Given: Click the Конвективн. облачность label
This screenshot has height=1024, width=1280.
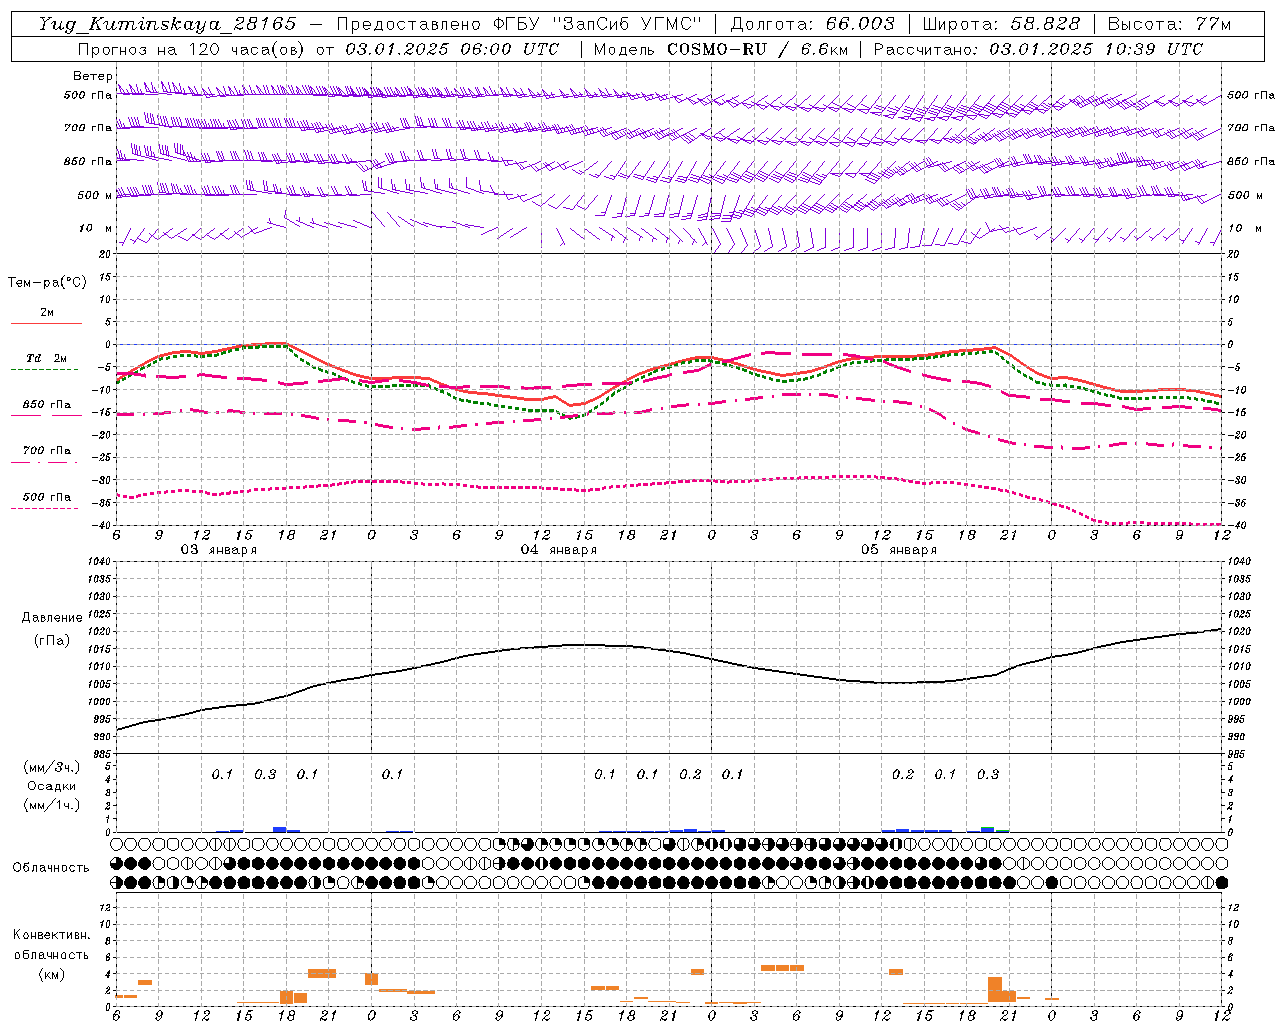Looking at the screenshot, I should 51,944.
